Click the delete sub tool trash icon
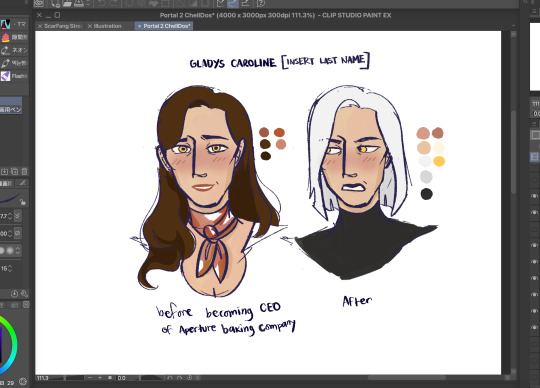The height and width of the screenshot is (388, 540). 24,171
